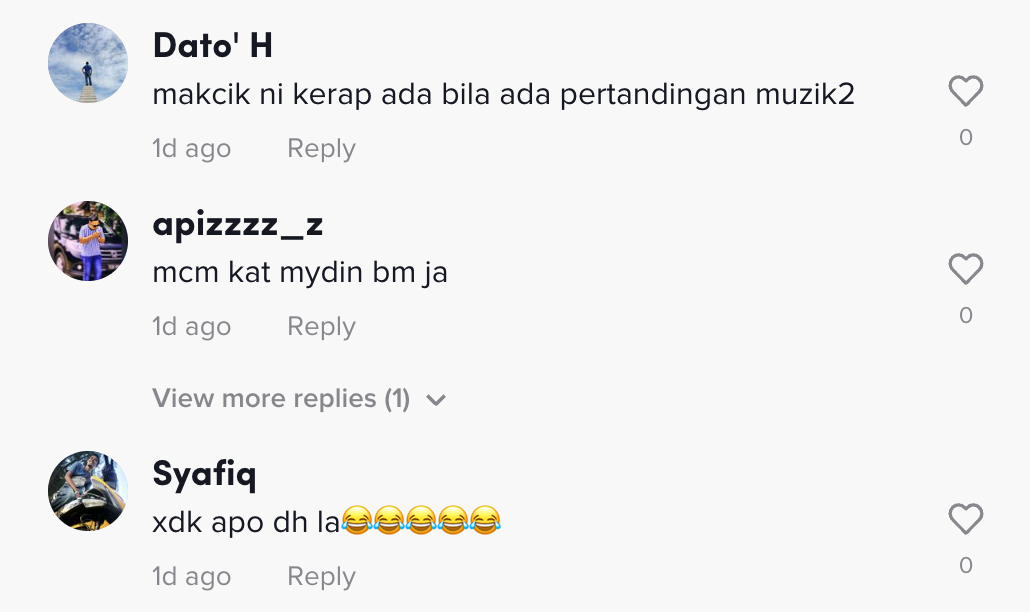Reply to Dato' H's comment

click(321, 149)
